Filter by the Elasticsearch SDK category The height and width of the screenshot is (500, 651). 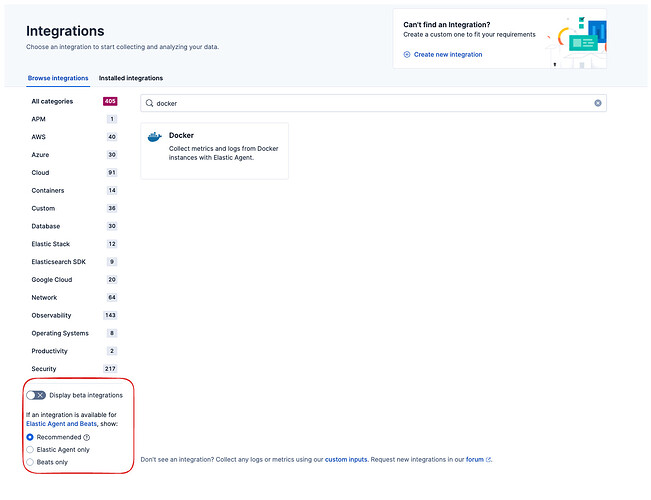(74, 262)
